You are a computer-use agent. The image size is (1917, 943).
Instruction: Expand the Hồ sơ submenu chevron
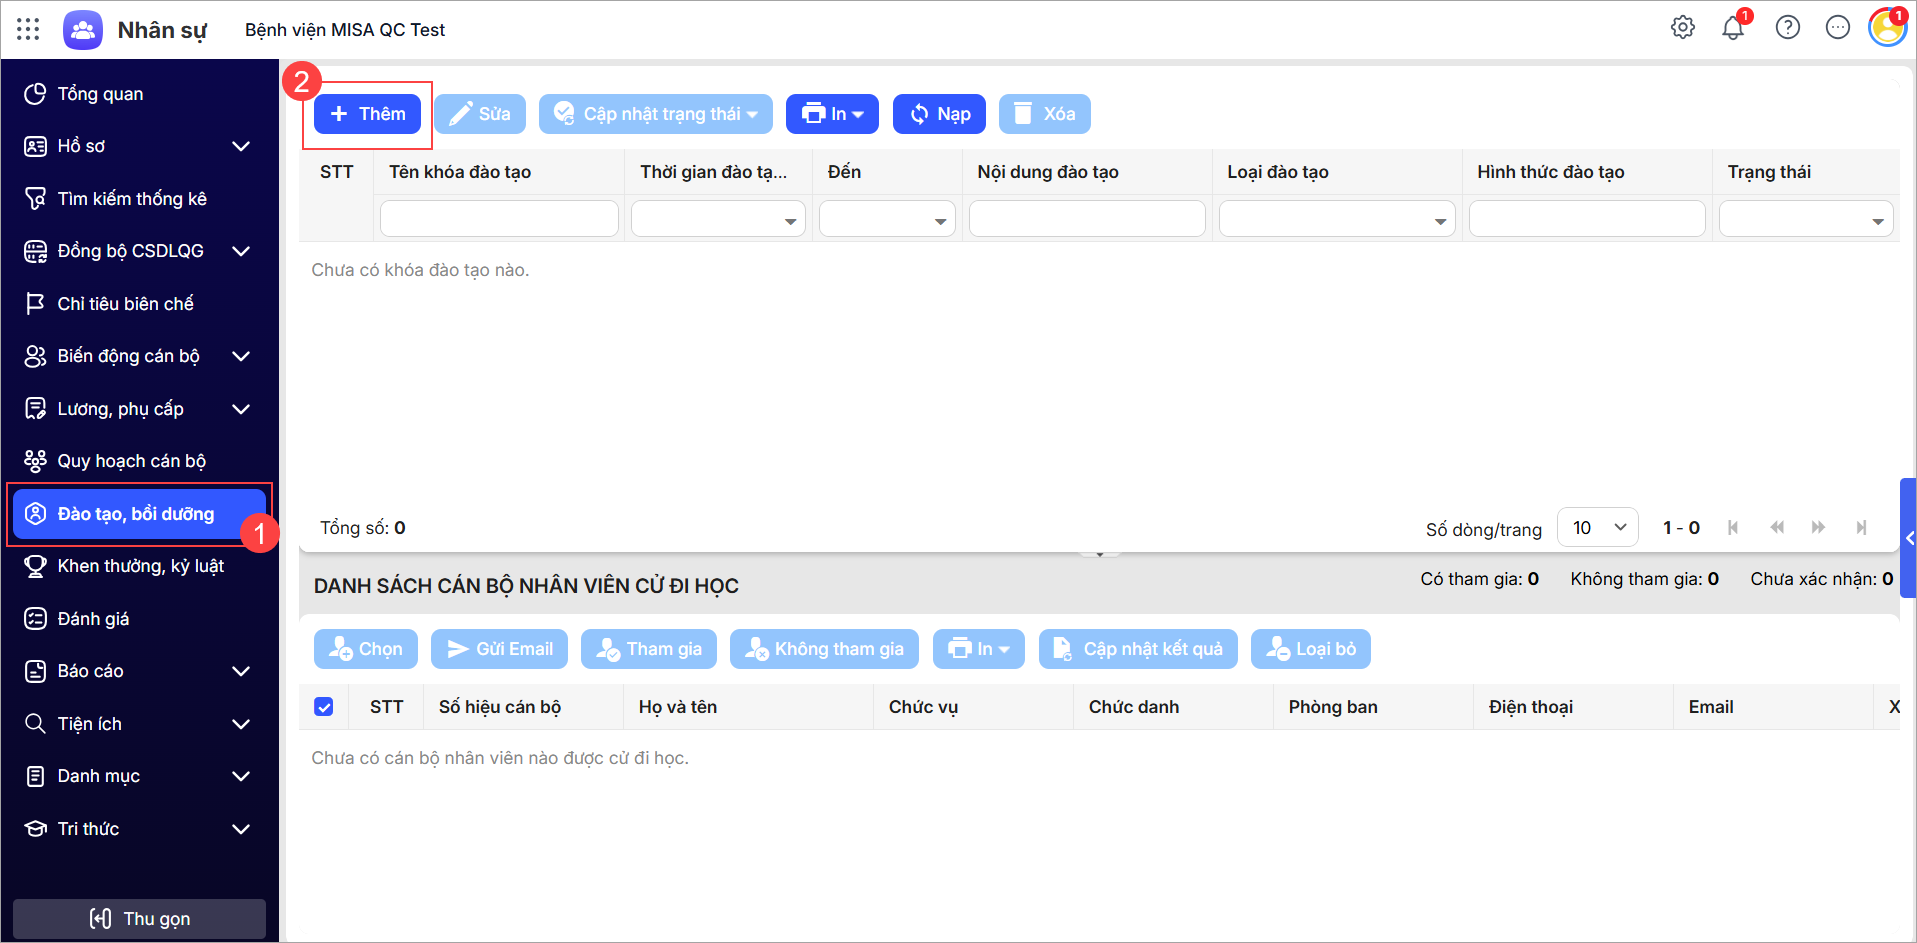point(241,146)
